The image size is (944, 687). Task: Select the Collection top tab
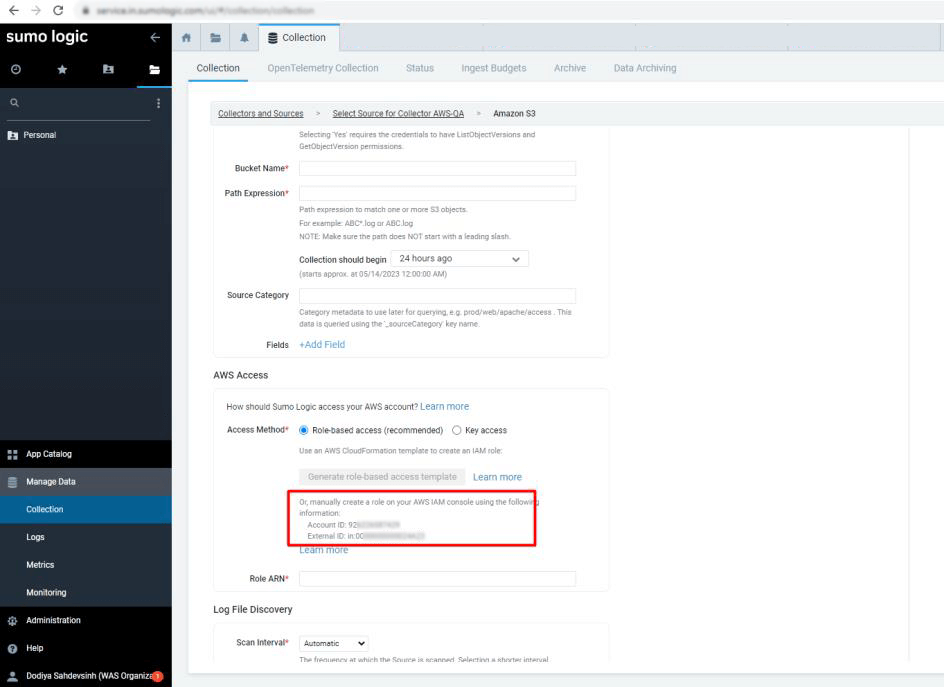[299, 37]
